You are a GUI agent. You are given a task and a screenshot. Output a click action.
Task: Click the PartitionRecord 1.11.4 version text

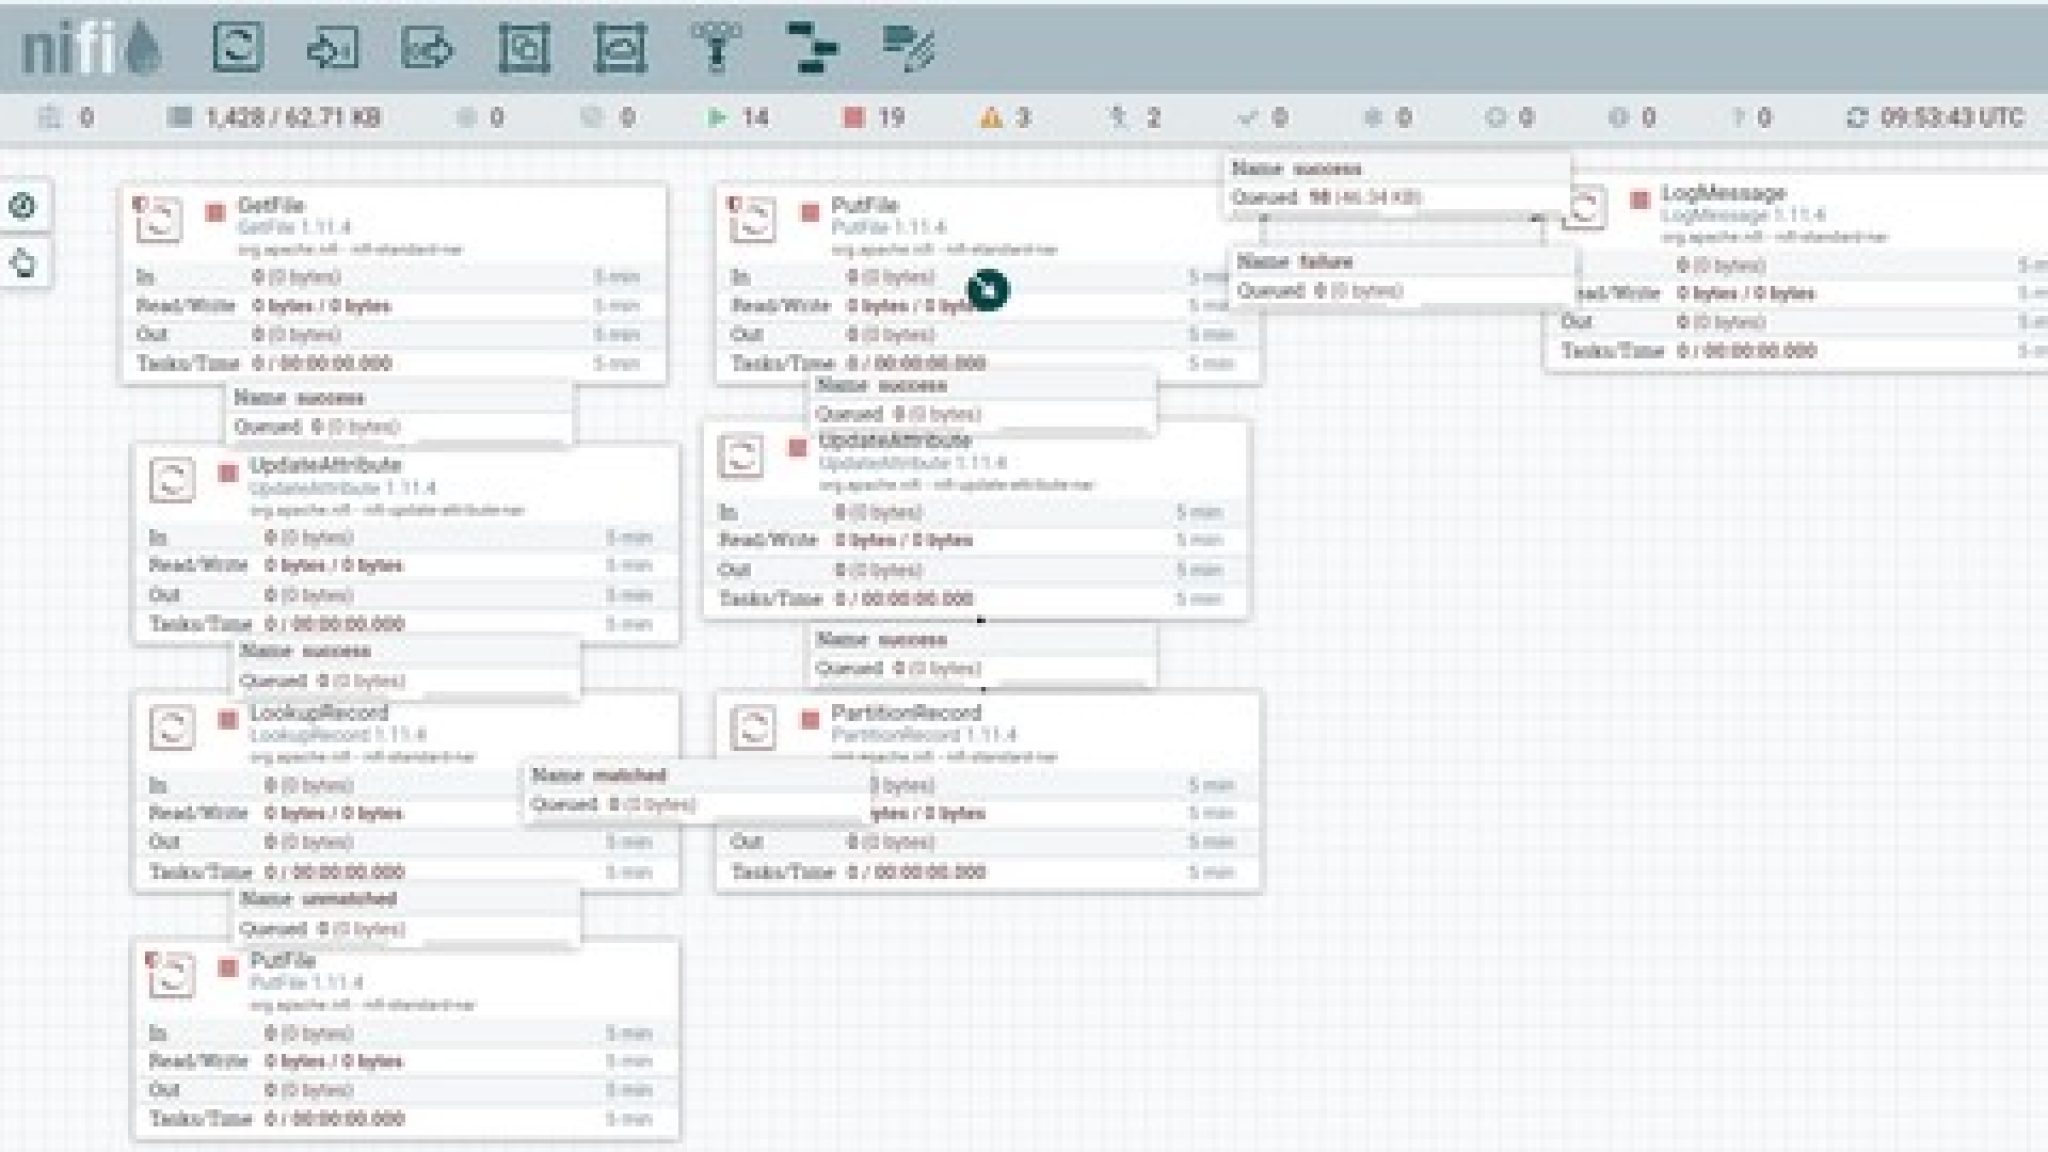[924, 735]
